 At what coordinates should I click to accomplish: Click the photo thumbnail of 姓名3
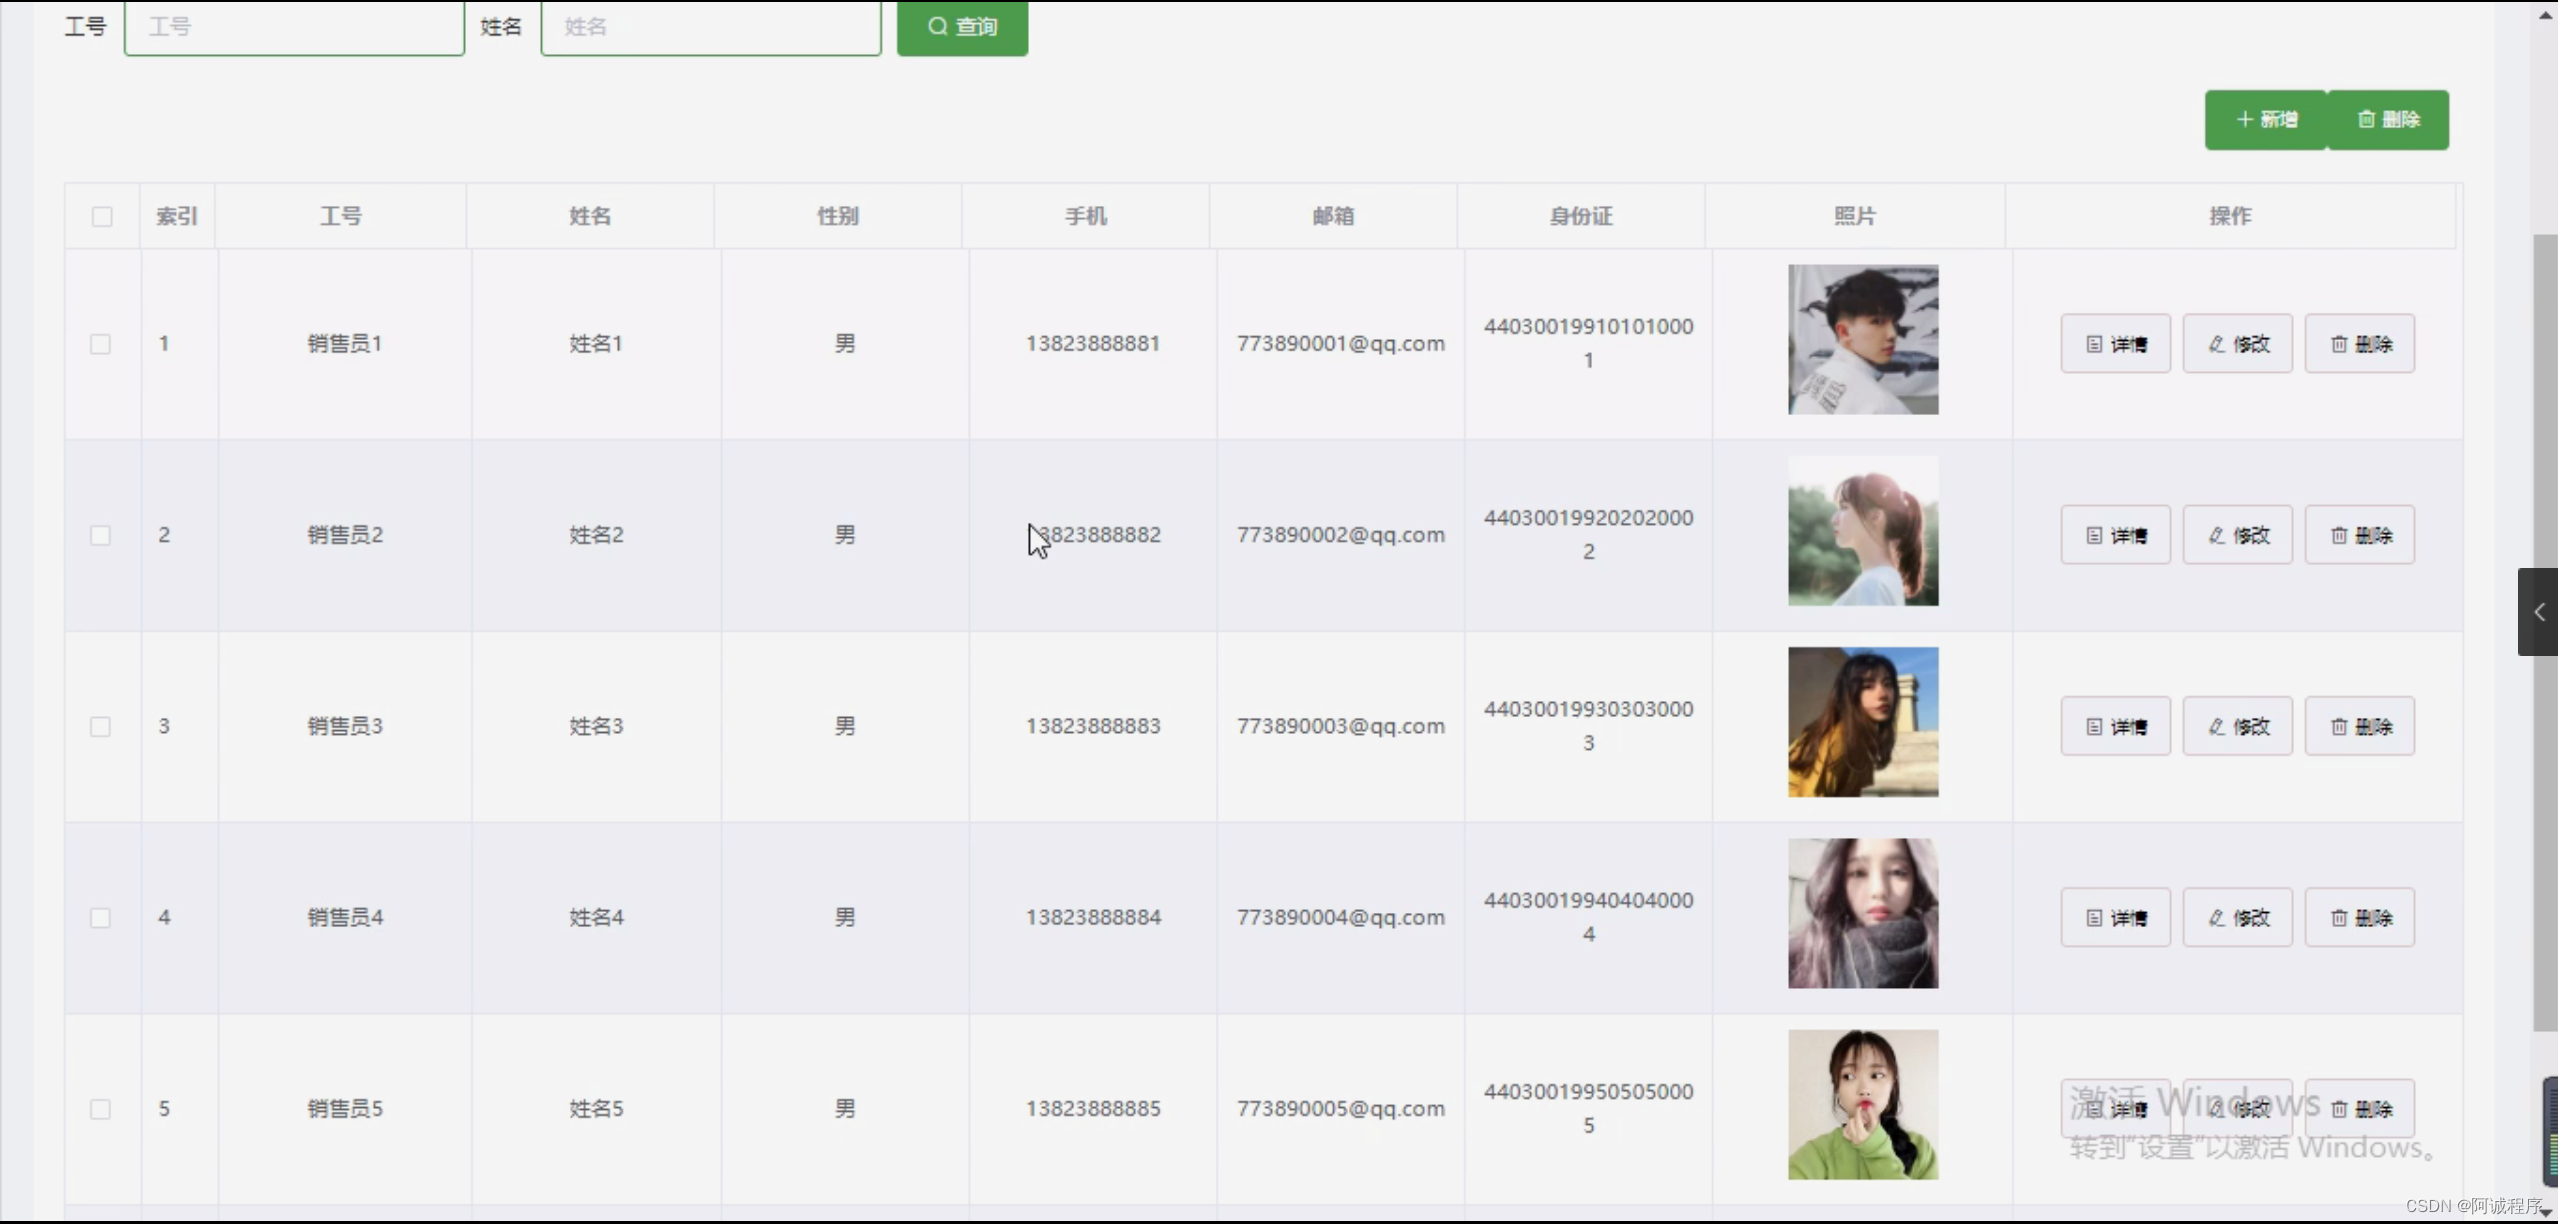[1862, 722]
